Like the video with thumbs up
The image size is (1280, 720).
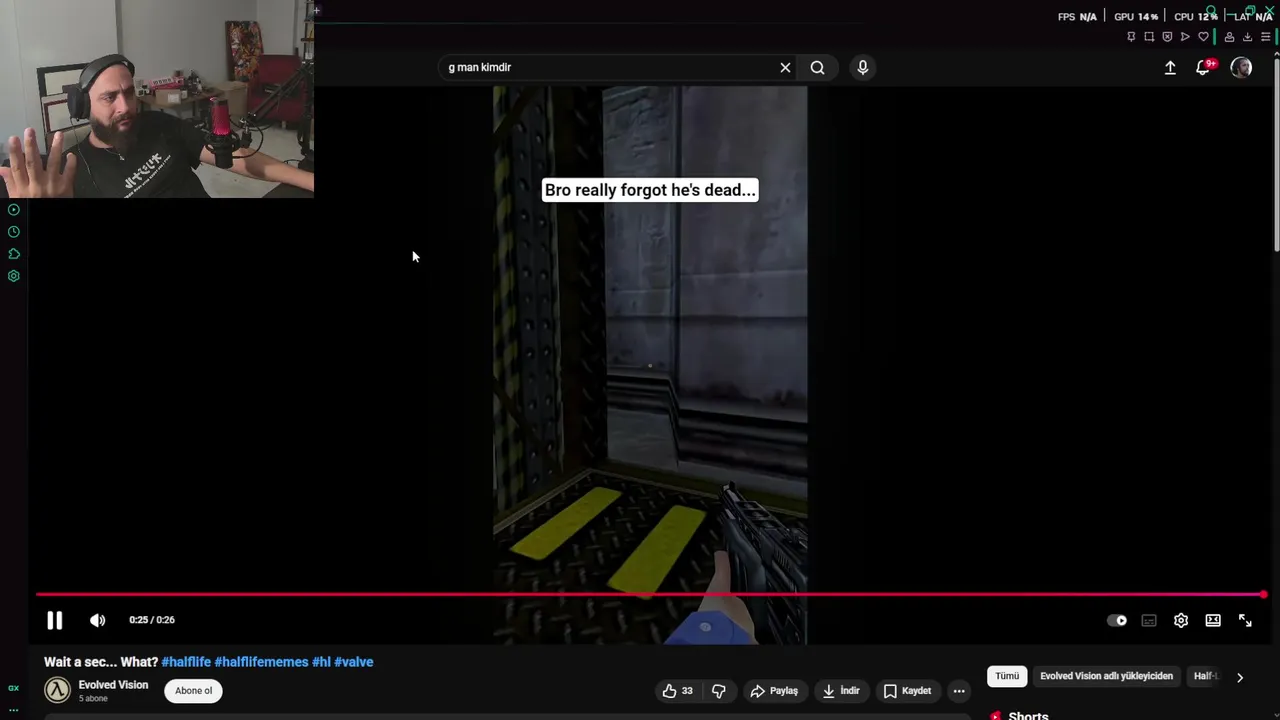(x=677, y=691)
